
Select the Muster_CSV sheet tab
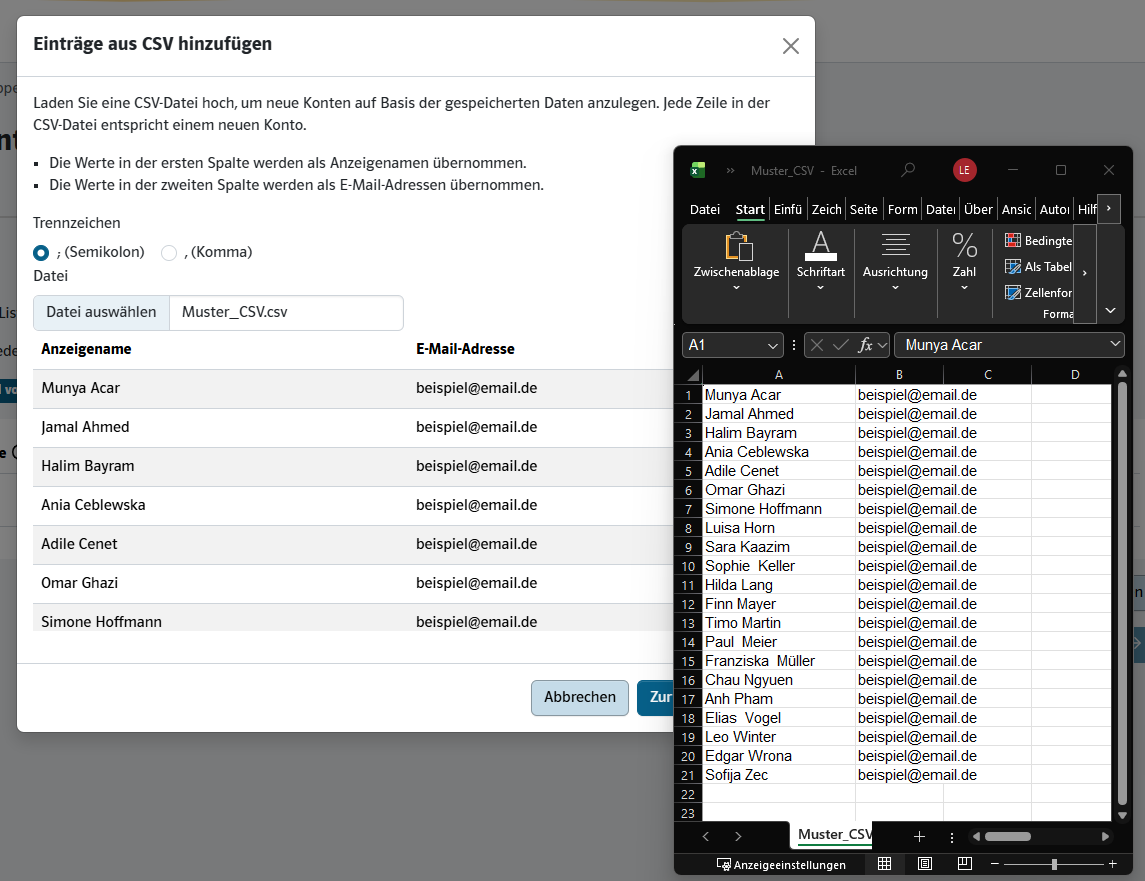[834, 834]
